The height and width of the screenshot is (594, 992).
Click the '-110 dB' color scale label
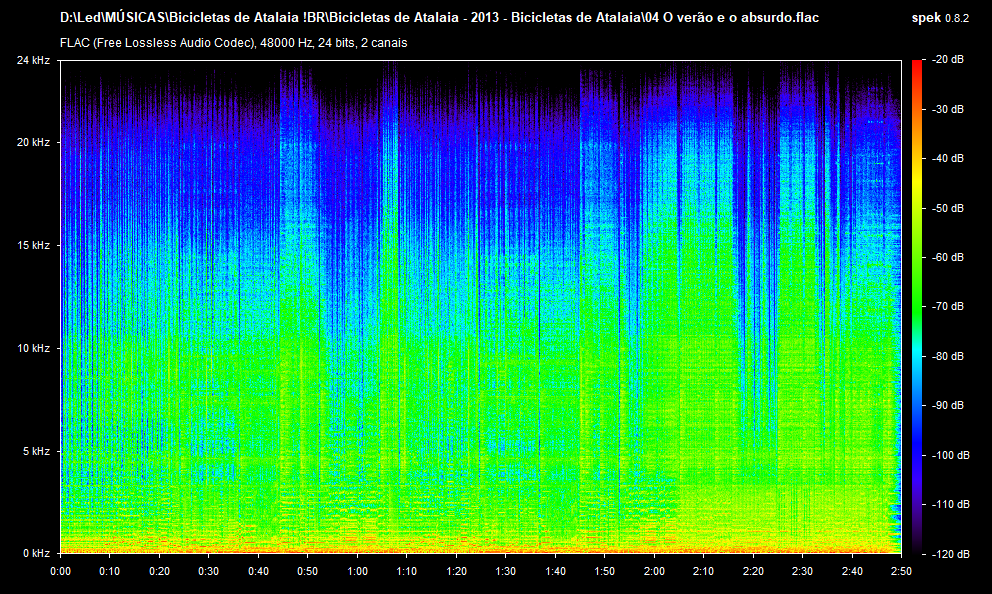tap(951, 504)
